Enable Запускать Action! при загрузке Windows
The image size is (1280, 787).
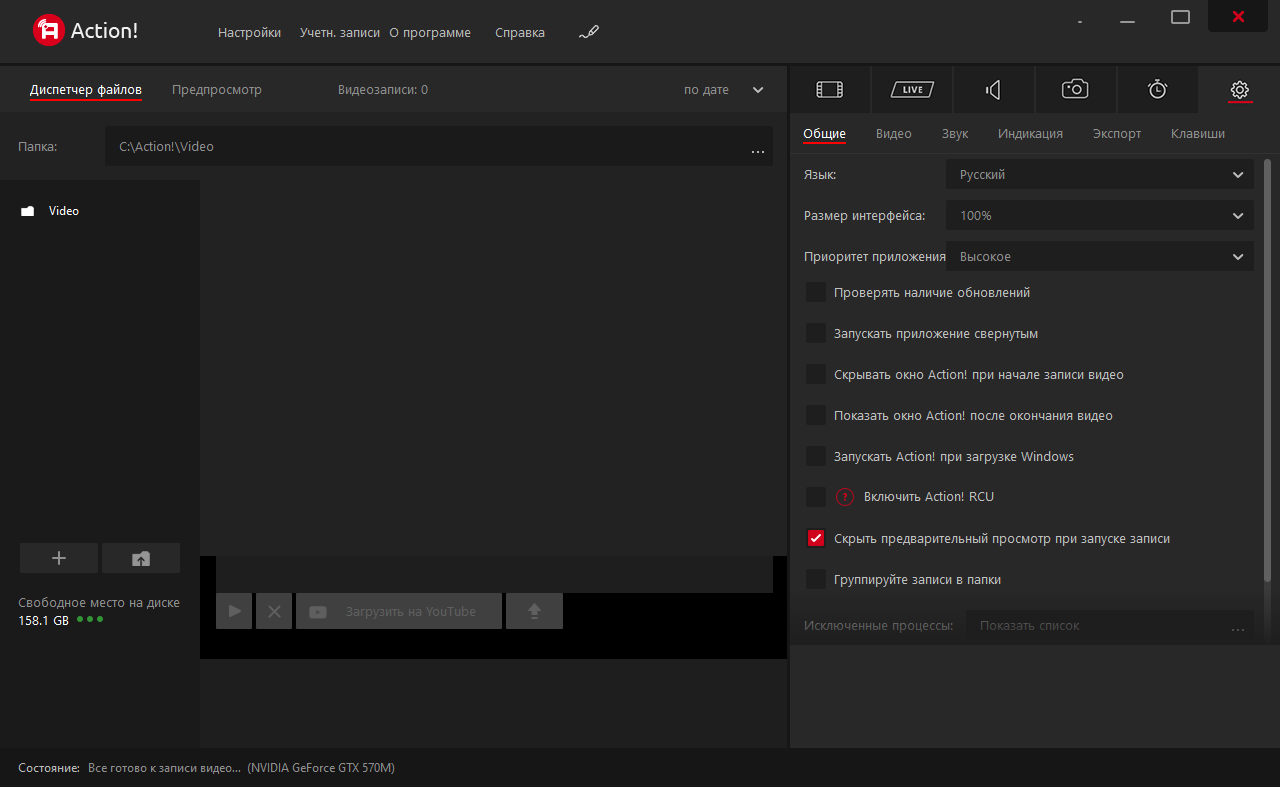click(816, 456)
